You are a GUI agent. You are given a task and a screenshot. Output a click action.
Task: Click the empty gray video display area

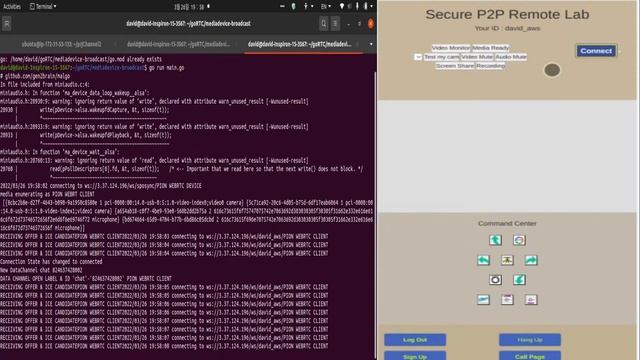pos(507,156)
